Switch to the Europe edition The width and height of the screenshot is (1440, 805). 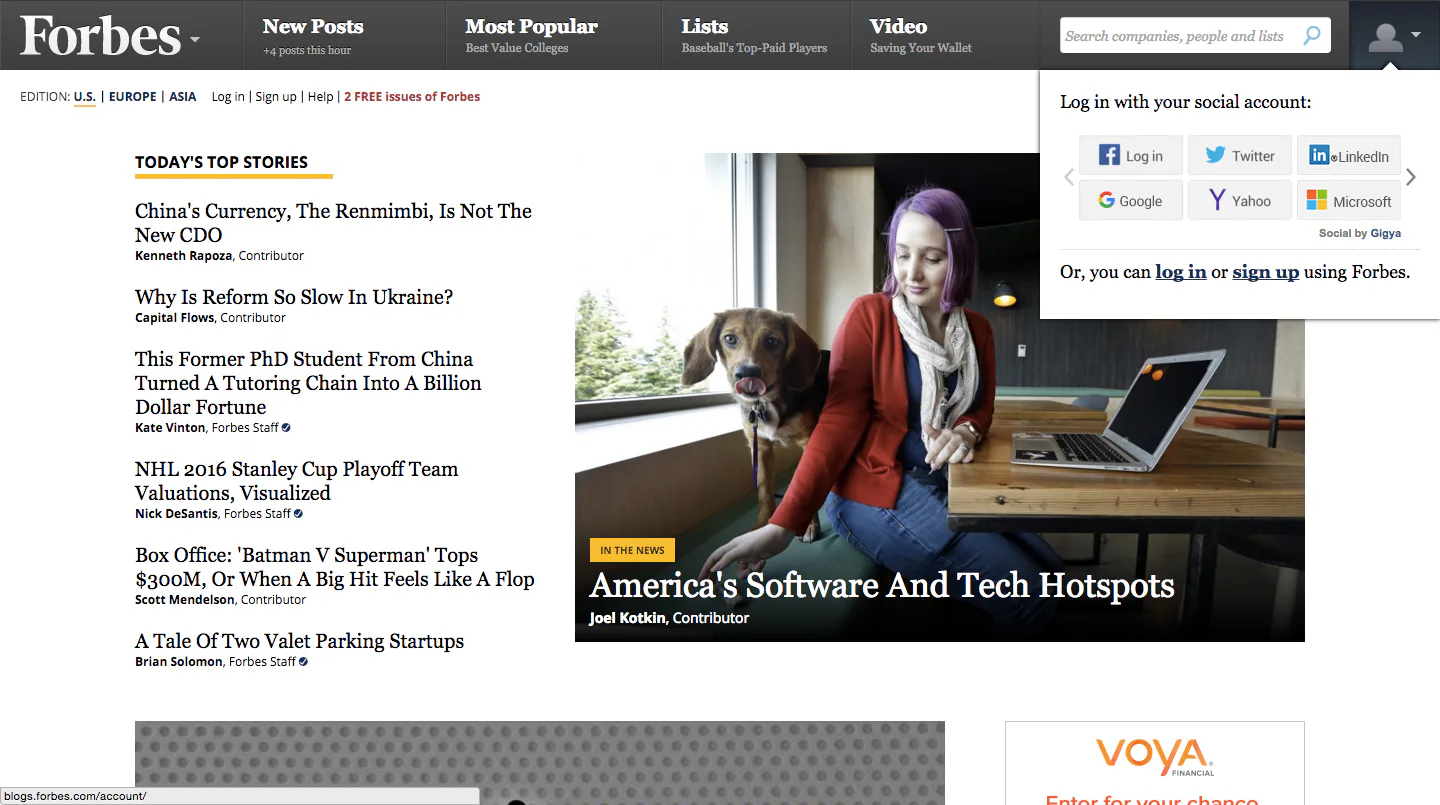pyautogui.click(x=133, y=97)
